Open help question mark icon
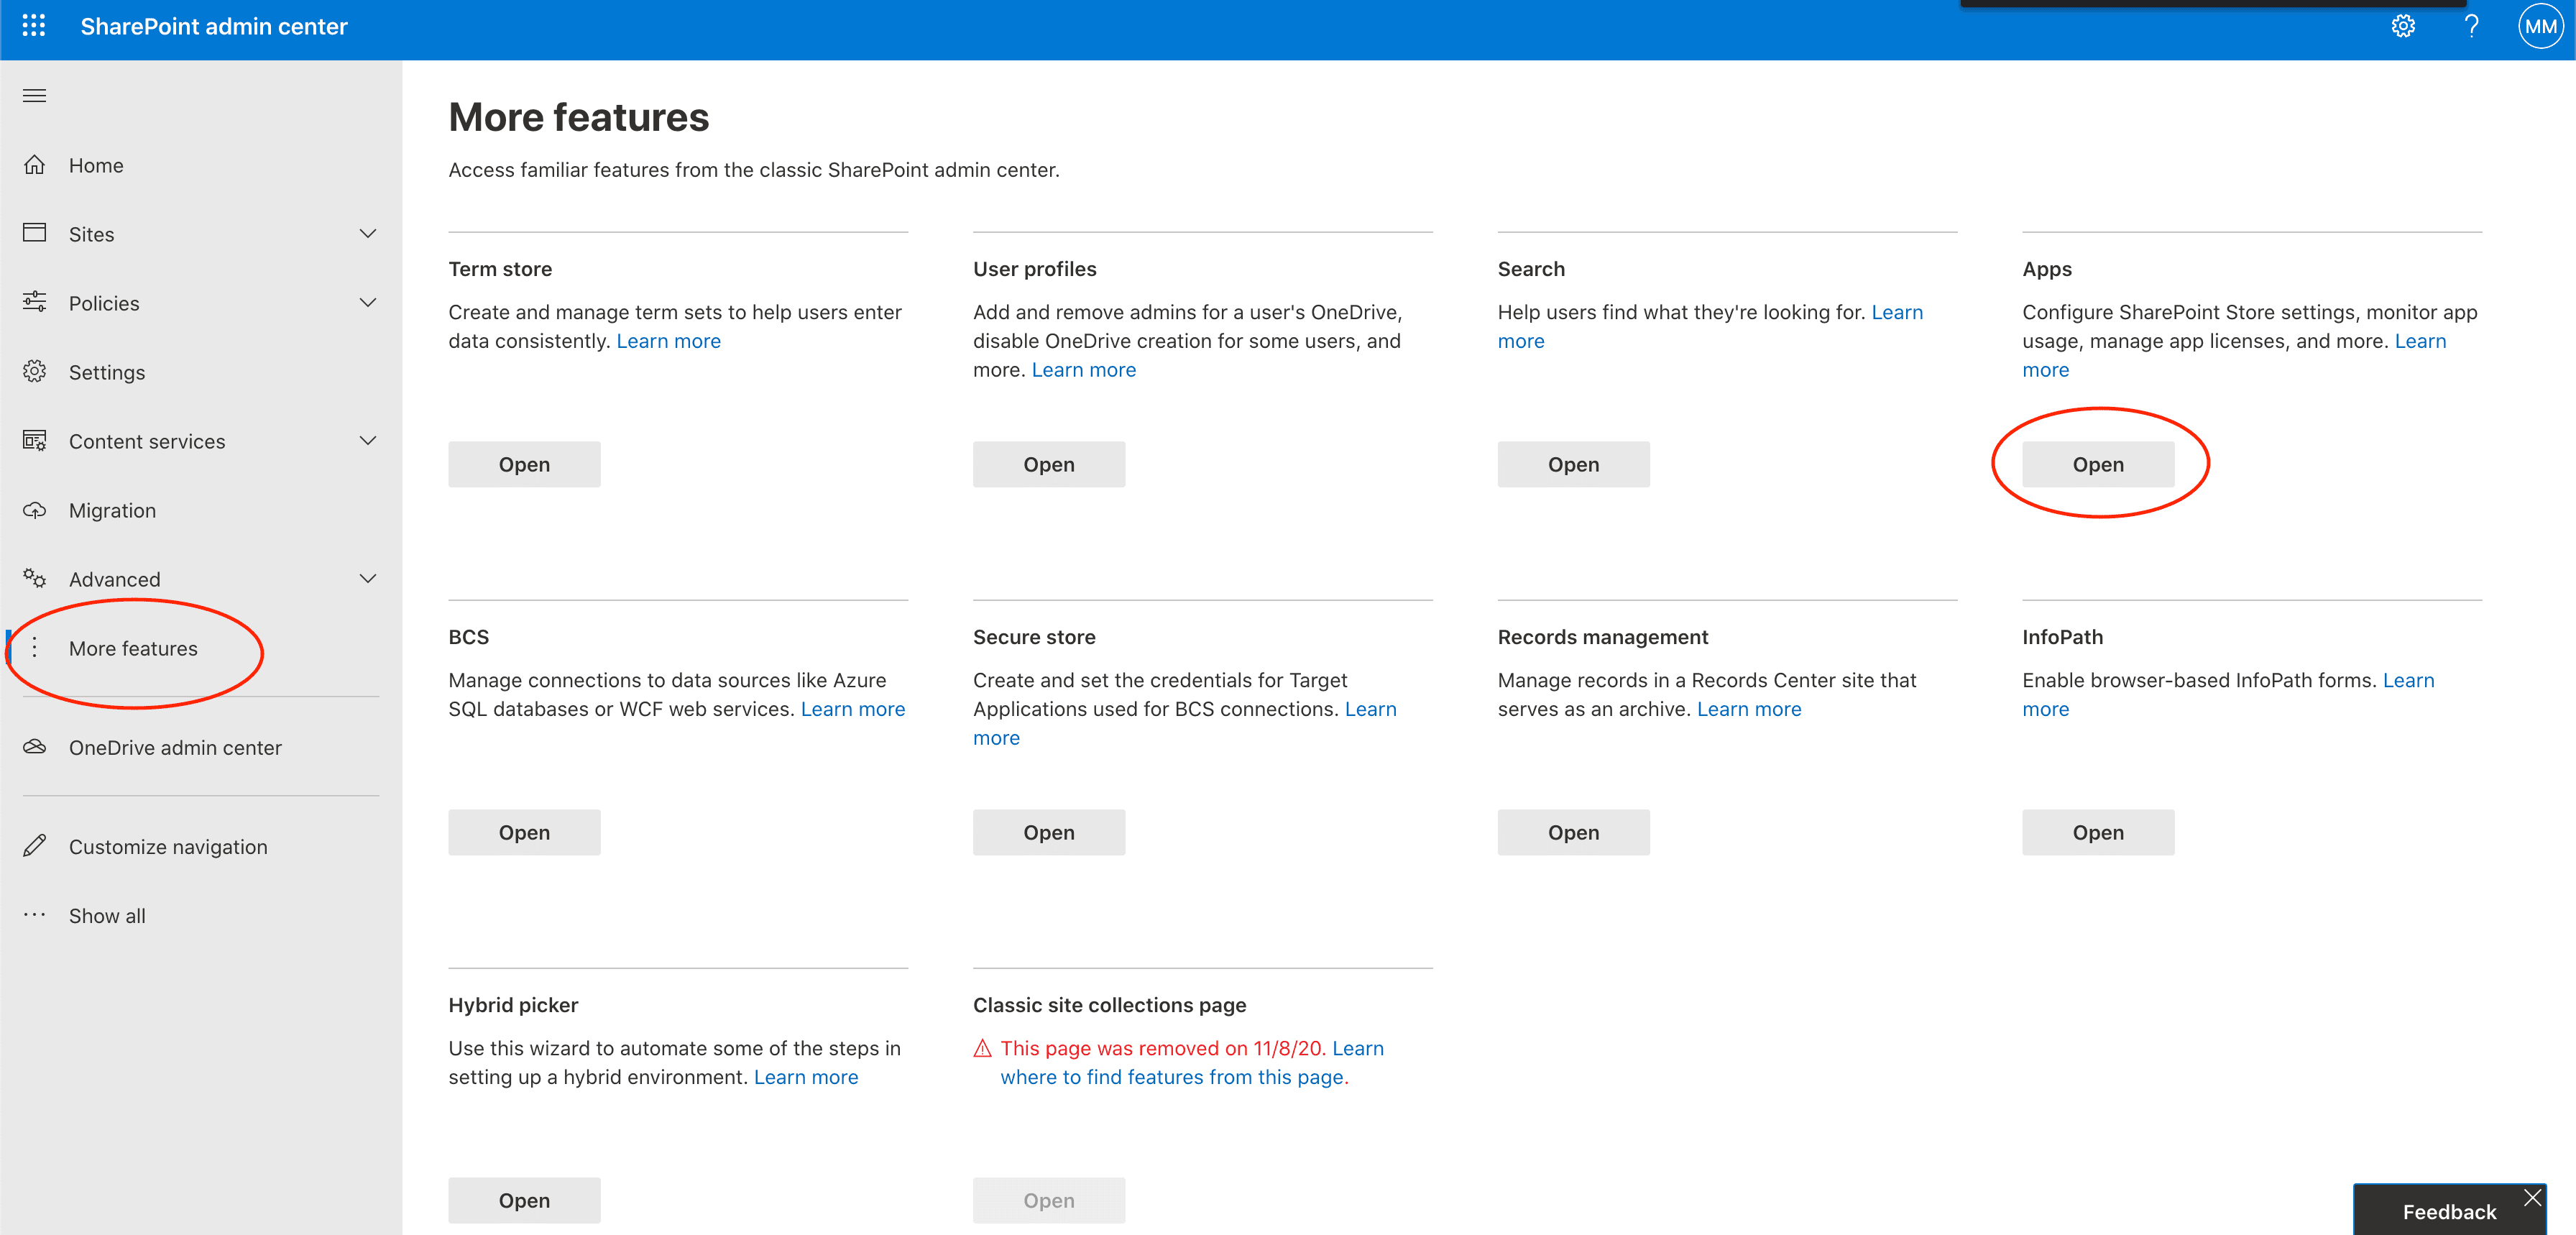Viewport: 2576px width, 1235px height. (2471, 26)
